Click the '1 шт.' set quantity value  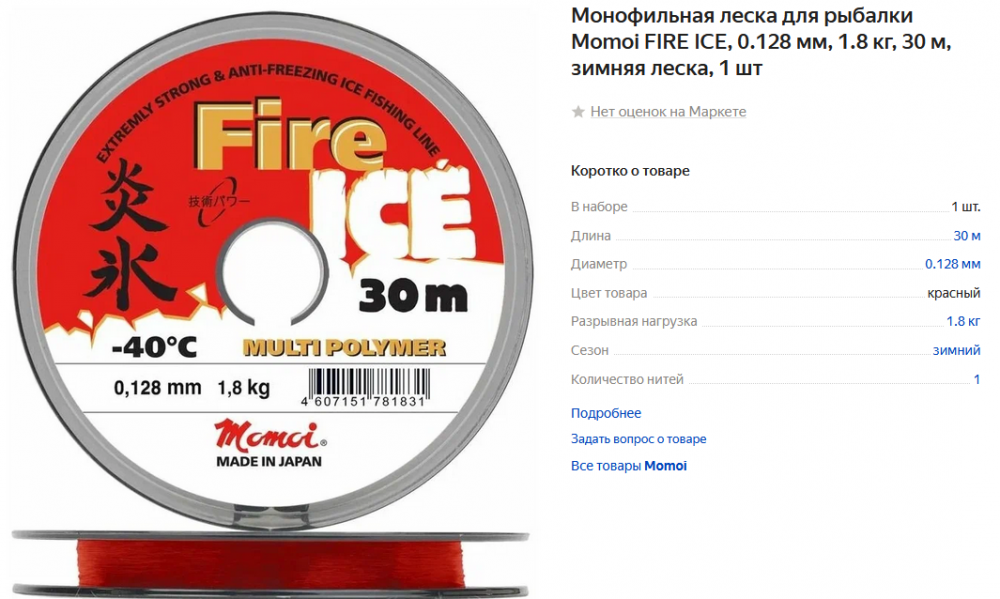click(966, 206)
